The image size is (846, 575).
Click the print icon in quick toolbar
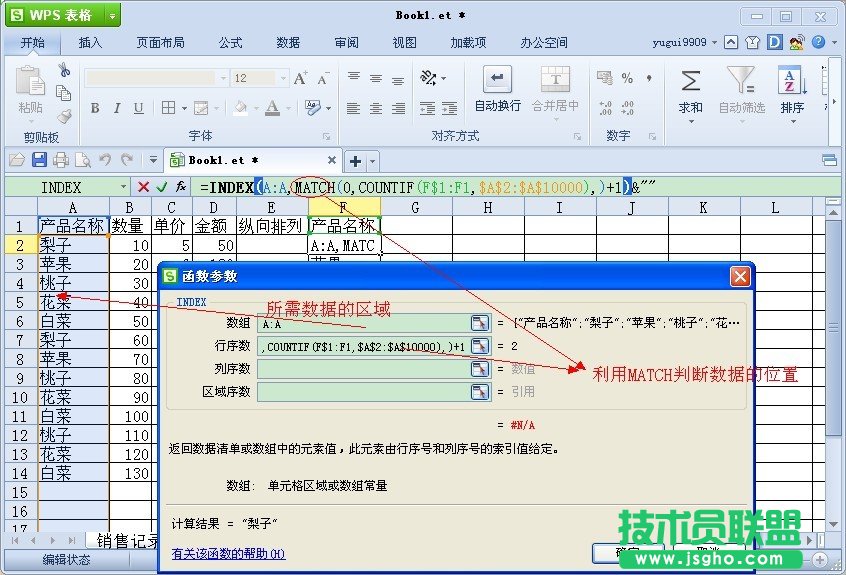[61, 160]
